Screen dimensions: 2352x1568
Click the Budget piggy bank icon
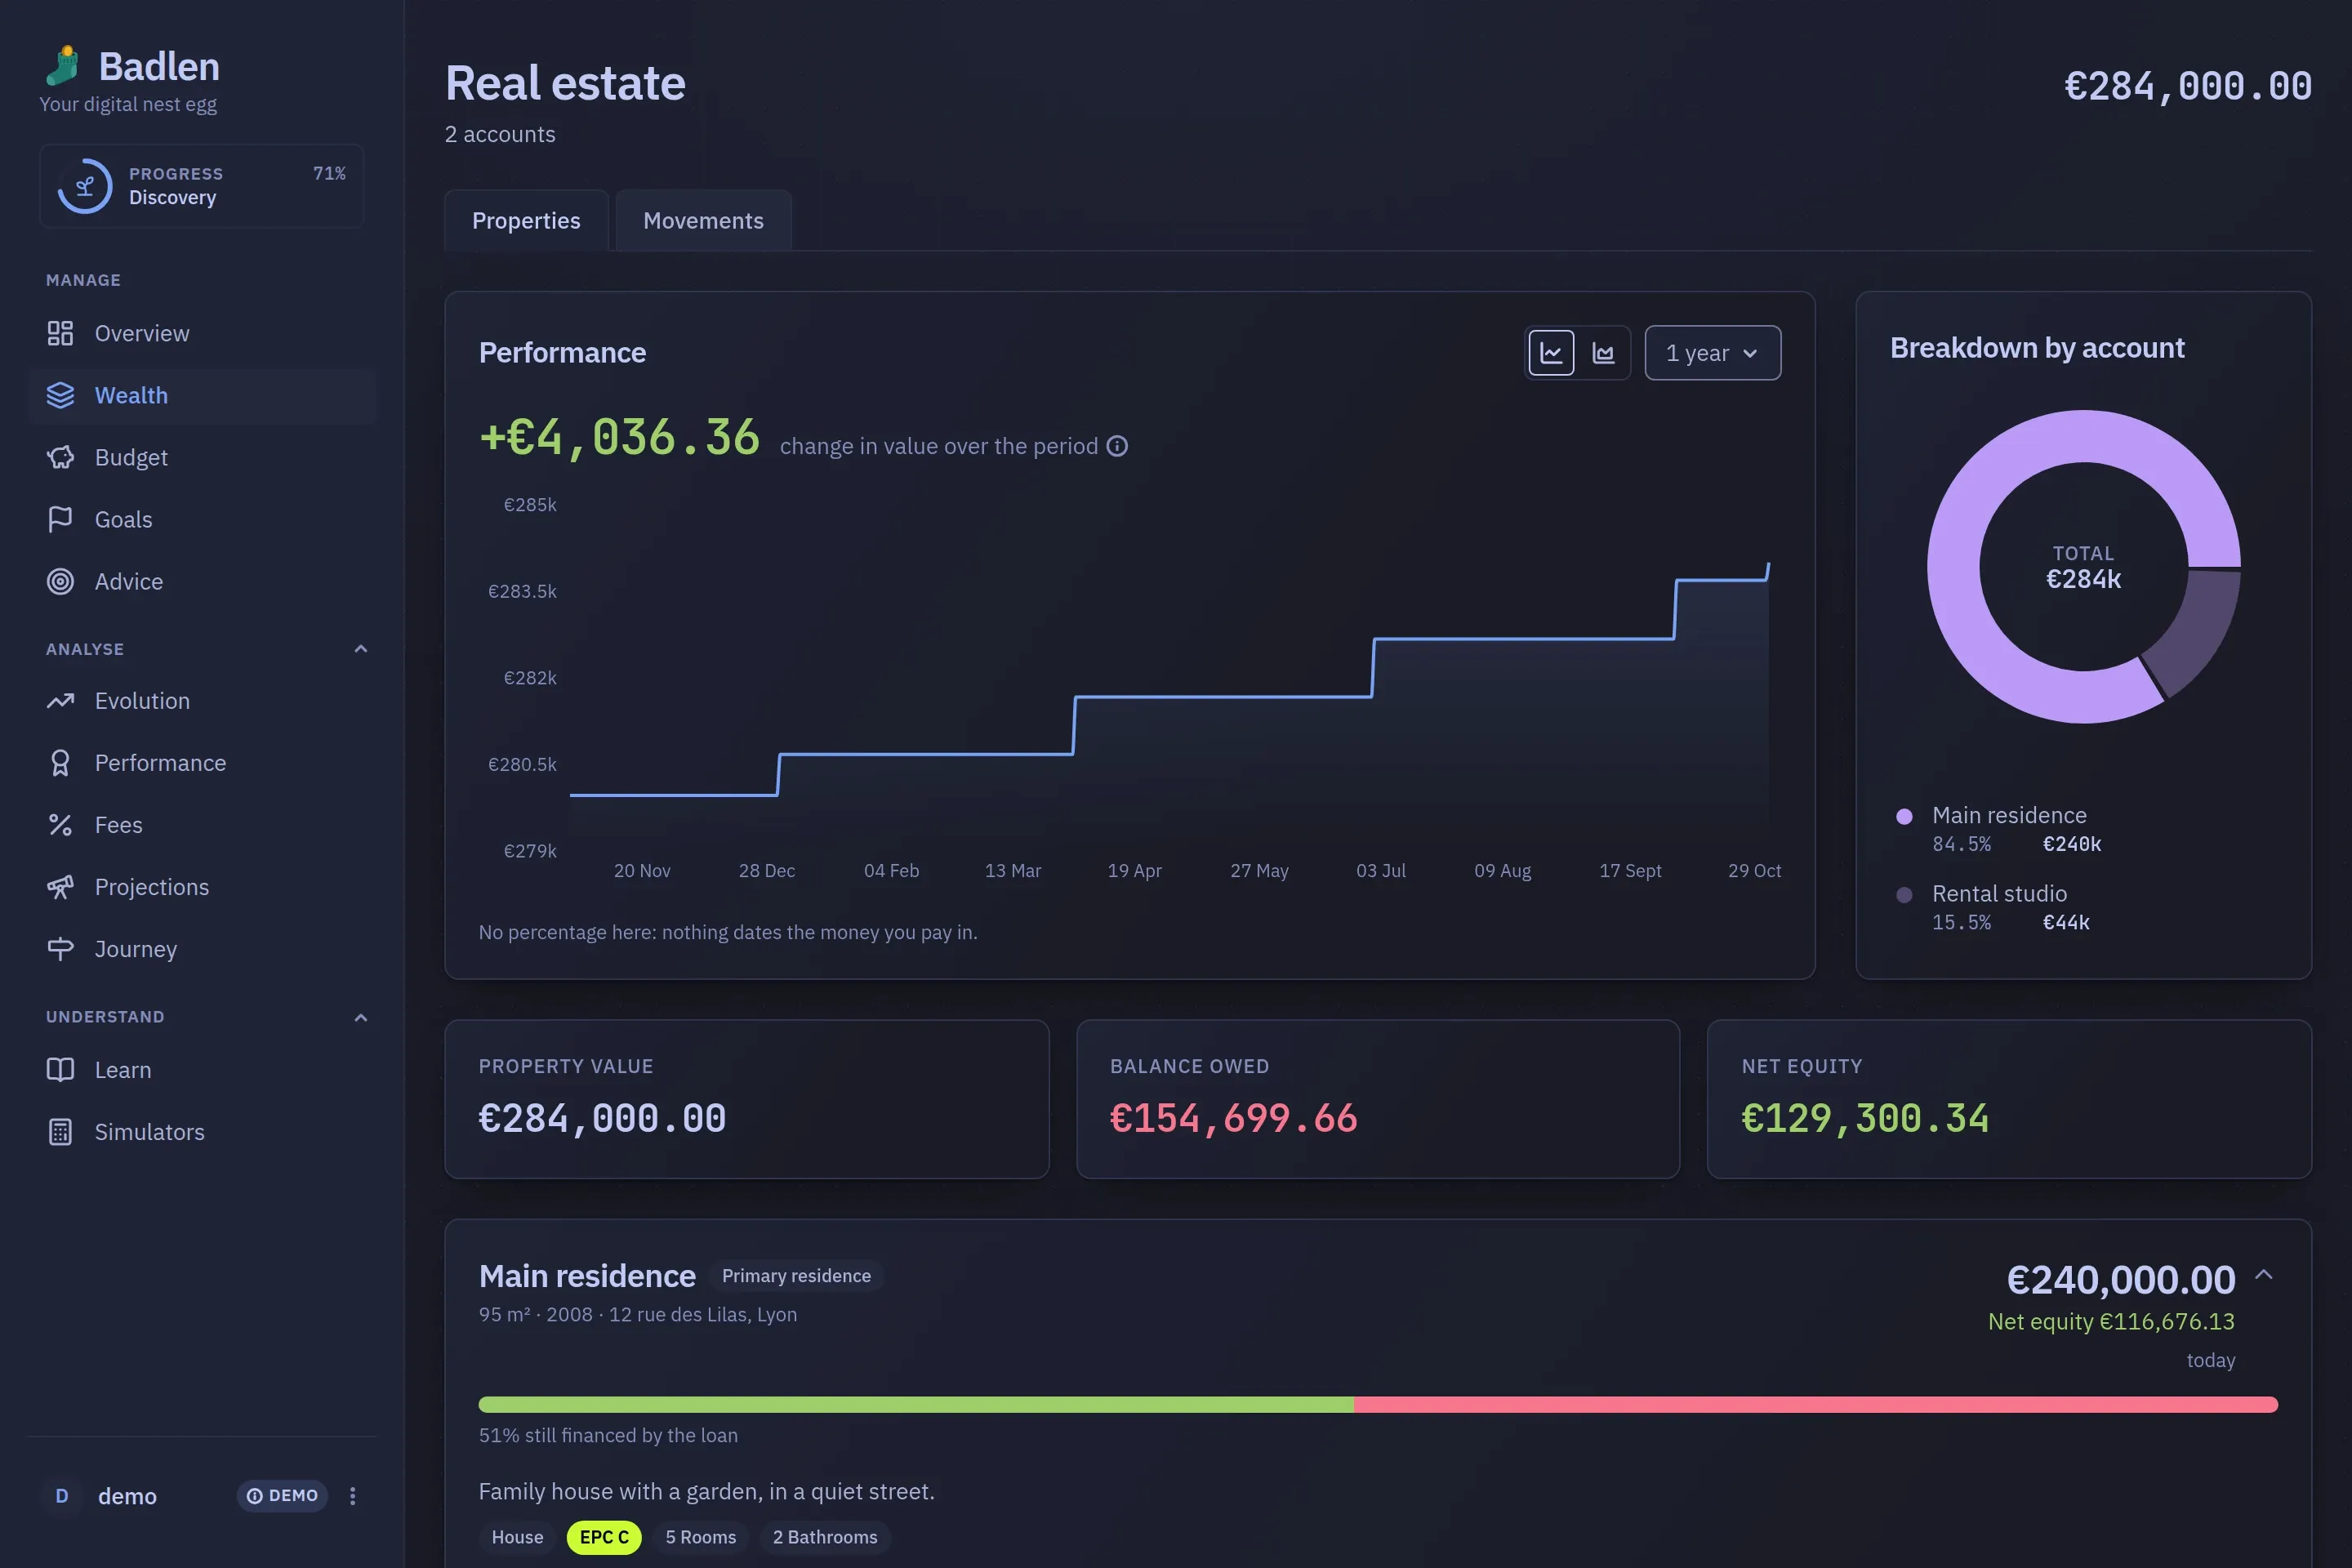point(60,457)
